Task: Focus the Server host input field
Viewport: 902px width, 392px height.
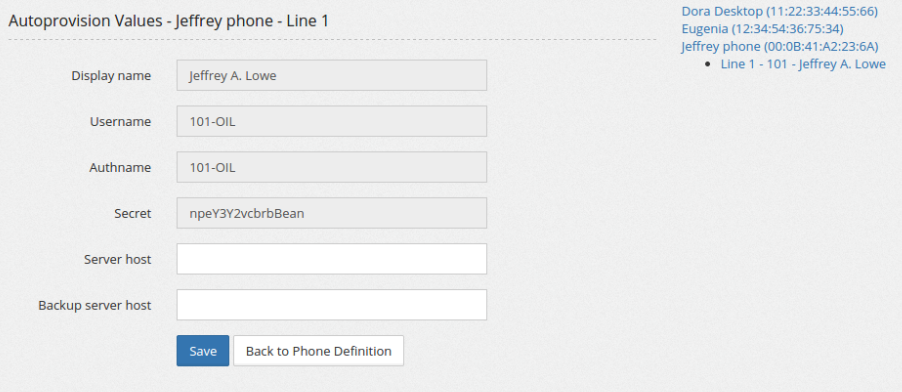Action: point(331,259)
